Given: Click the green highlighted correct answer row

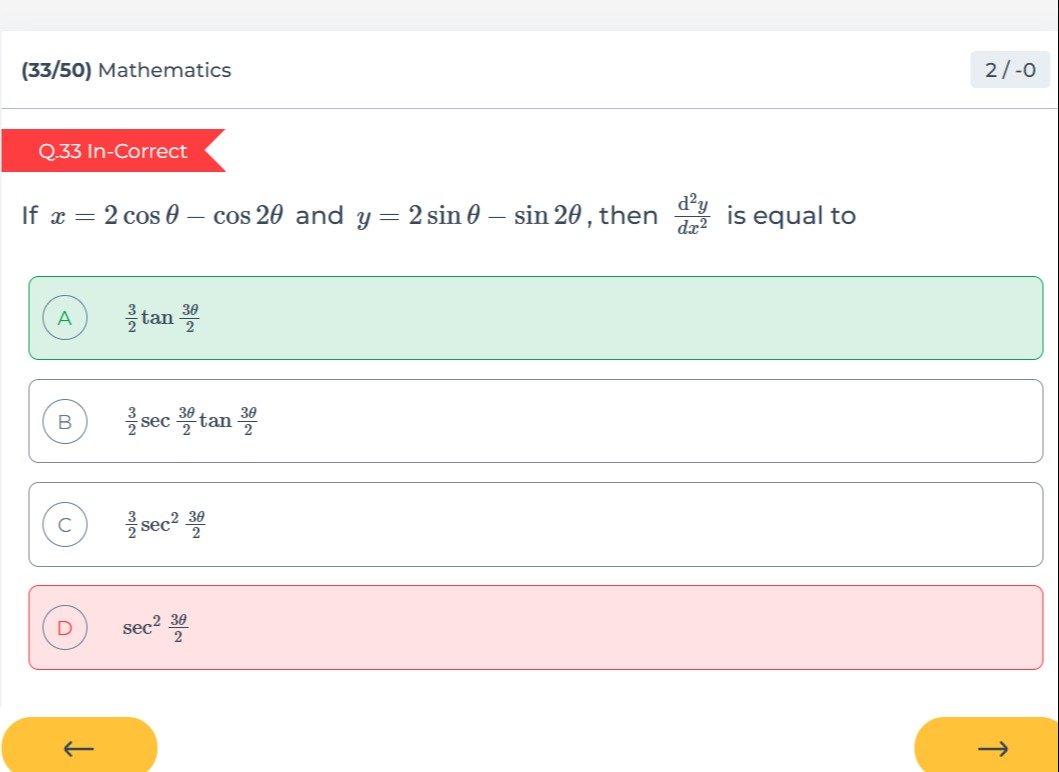Looking at the screenshot, I should click(536, 317).
